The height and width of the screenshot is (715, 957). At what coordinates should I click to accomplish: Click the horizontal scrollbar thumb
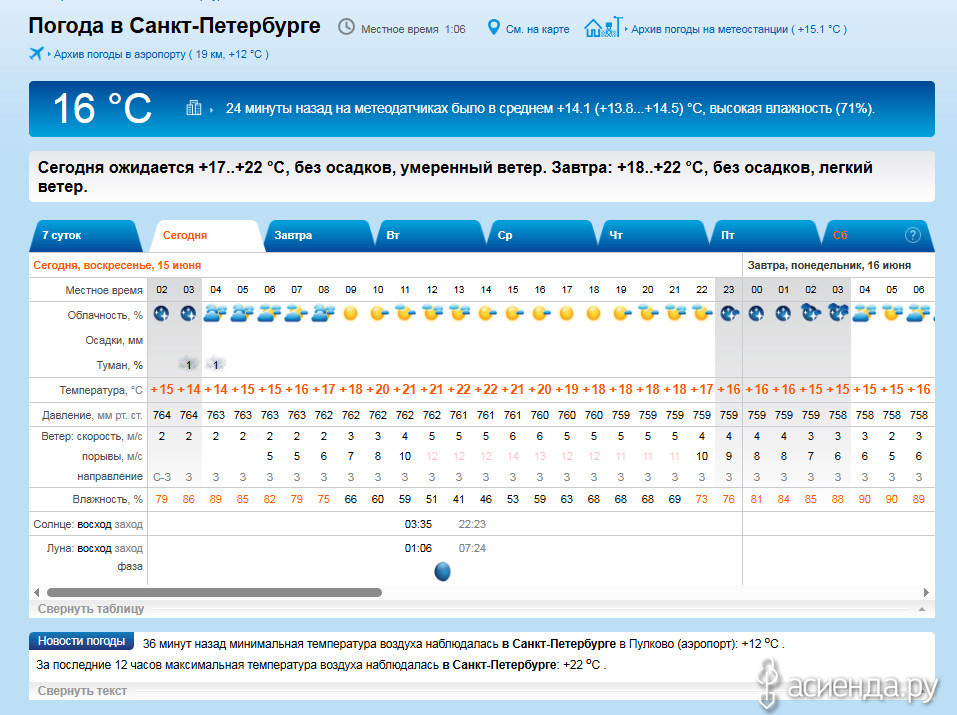214,592
